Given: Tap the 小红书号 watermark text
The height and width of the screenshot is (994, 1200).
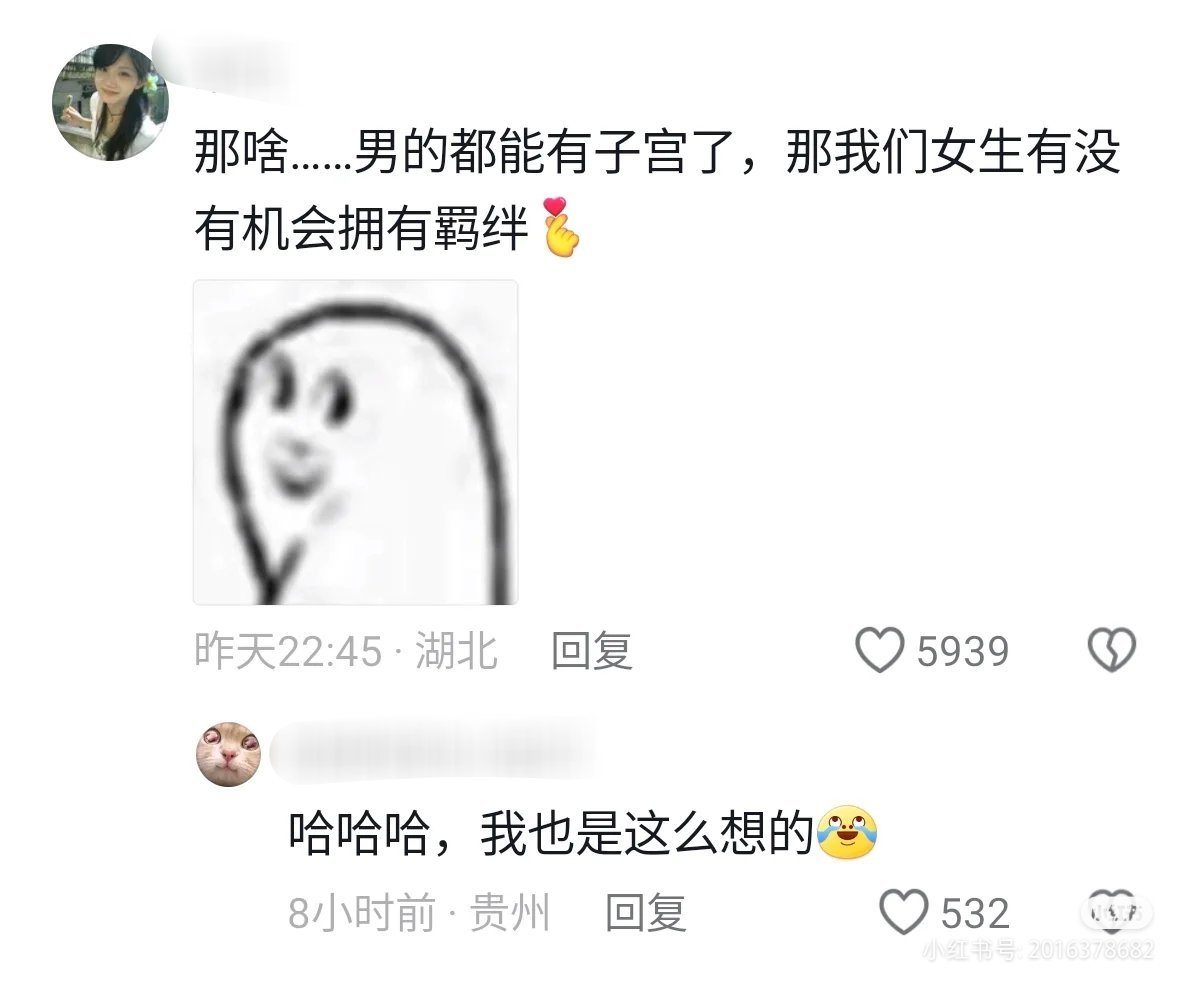Looking at the screenshot, I should click(1038, 949).
